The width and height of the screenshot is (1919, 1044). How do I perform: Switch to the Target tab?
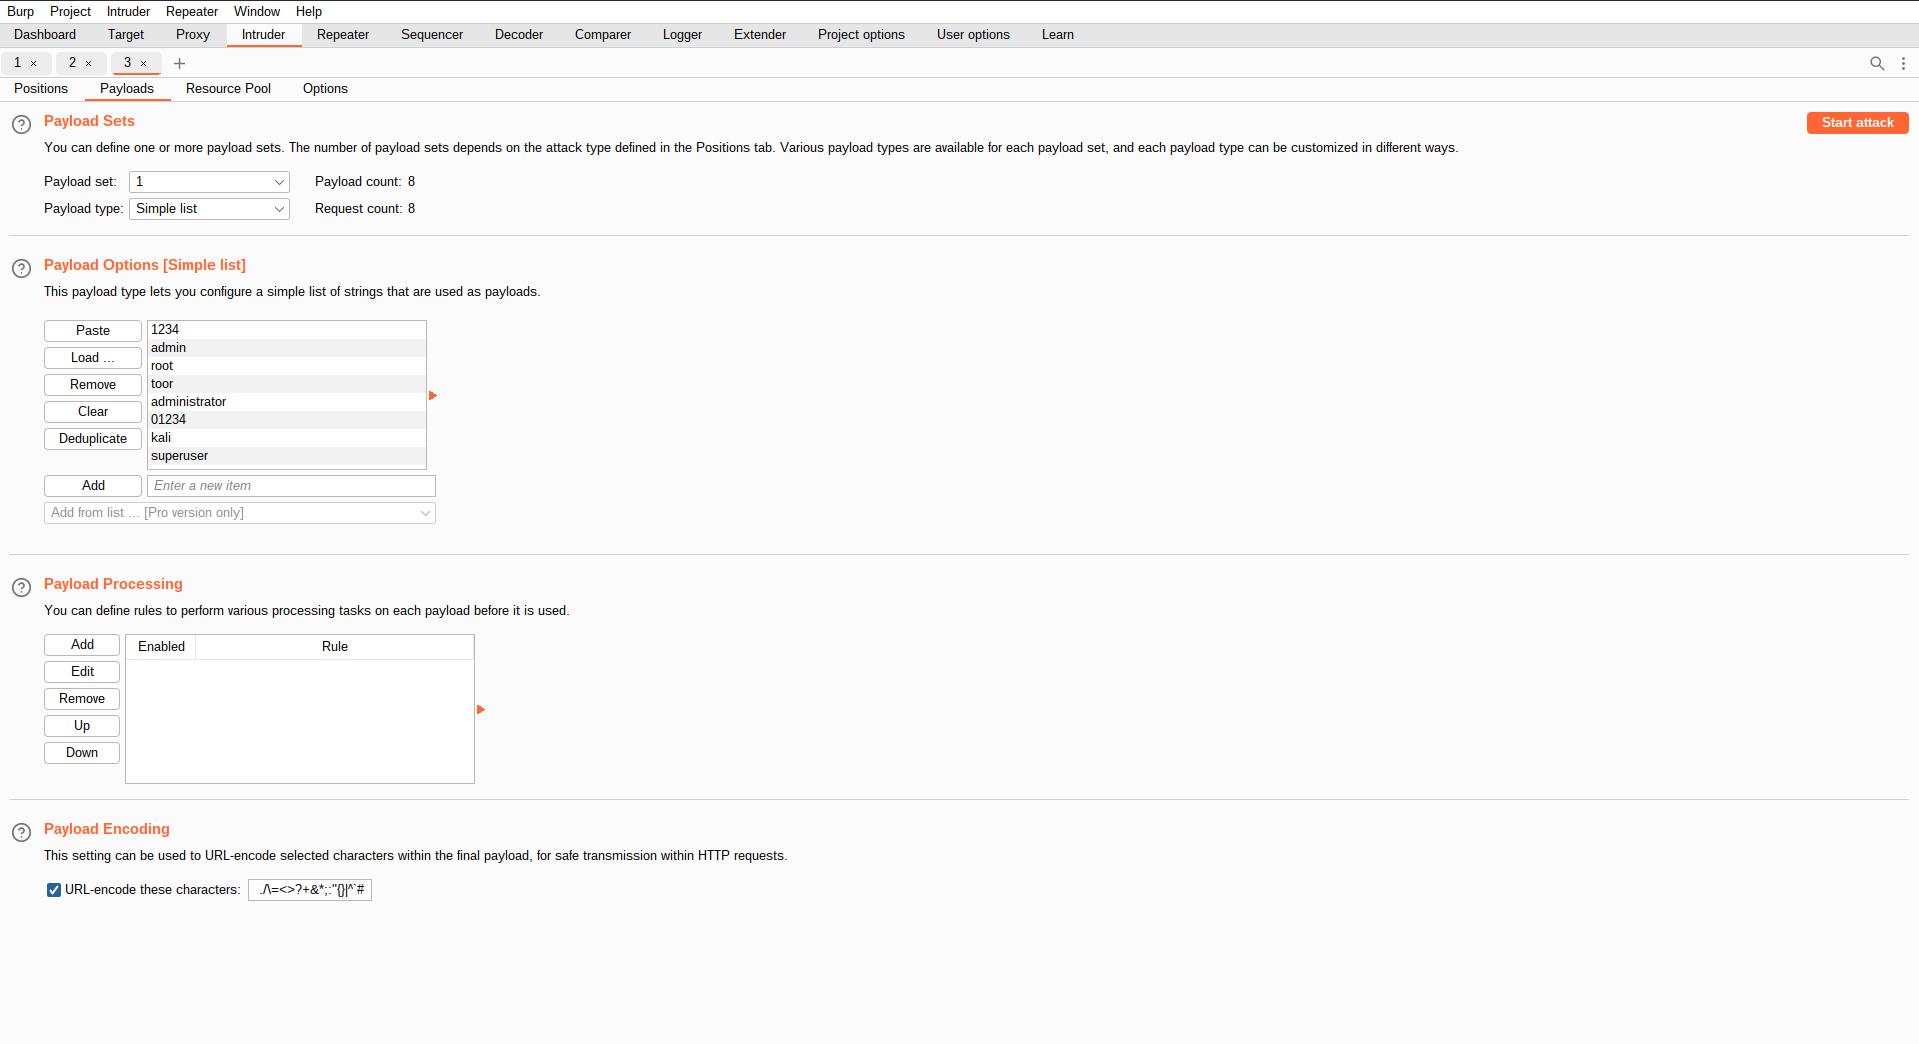point(126,35)
